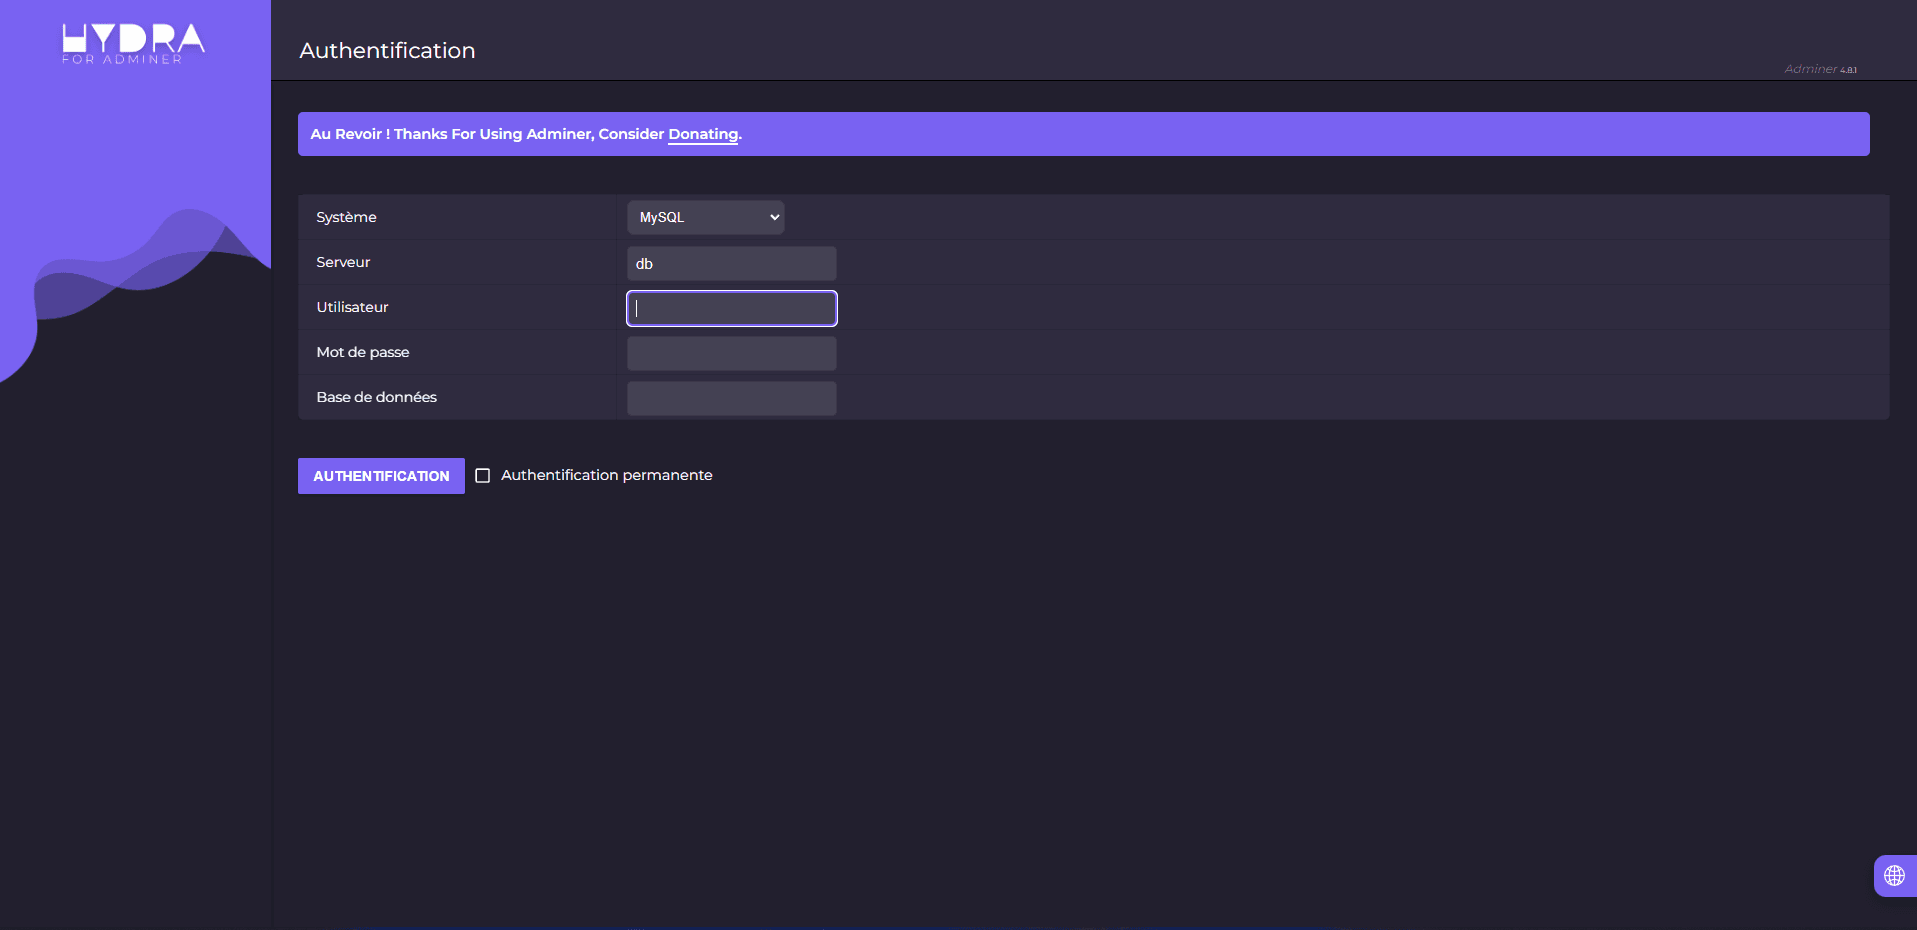Click the Hydra for Adminer logo
This screenshot has width=1917, height=930.
(133, 43)
